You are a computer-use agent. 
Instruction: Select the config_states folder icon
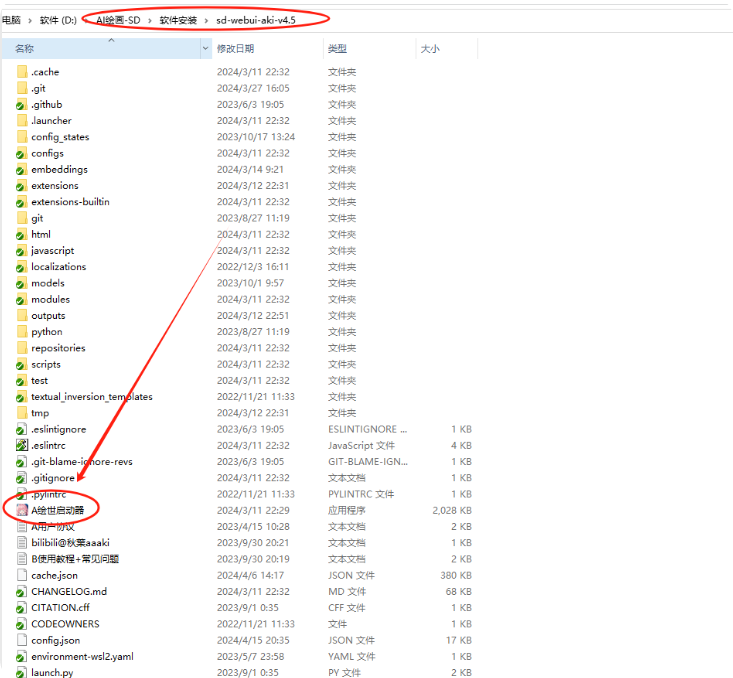[22, 137]
